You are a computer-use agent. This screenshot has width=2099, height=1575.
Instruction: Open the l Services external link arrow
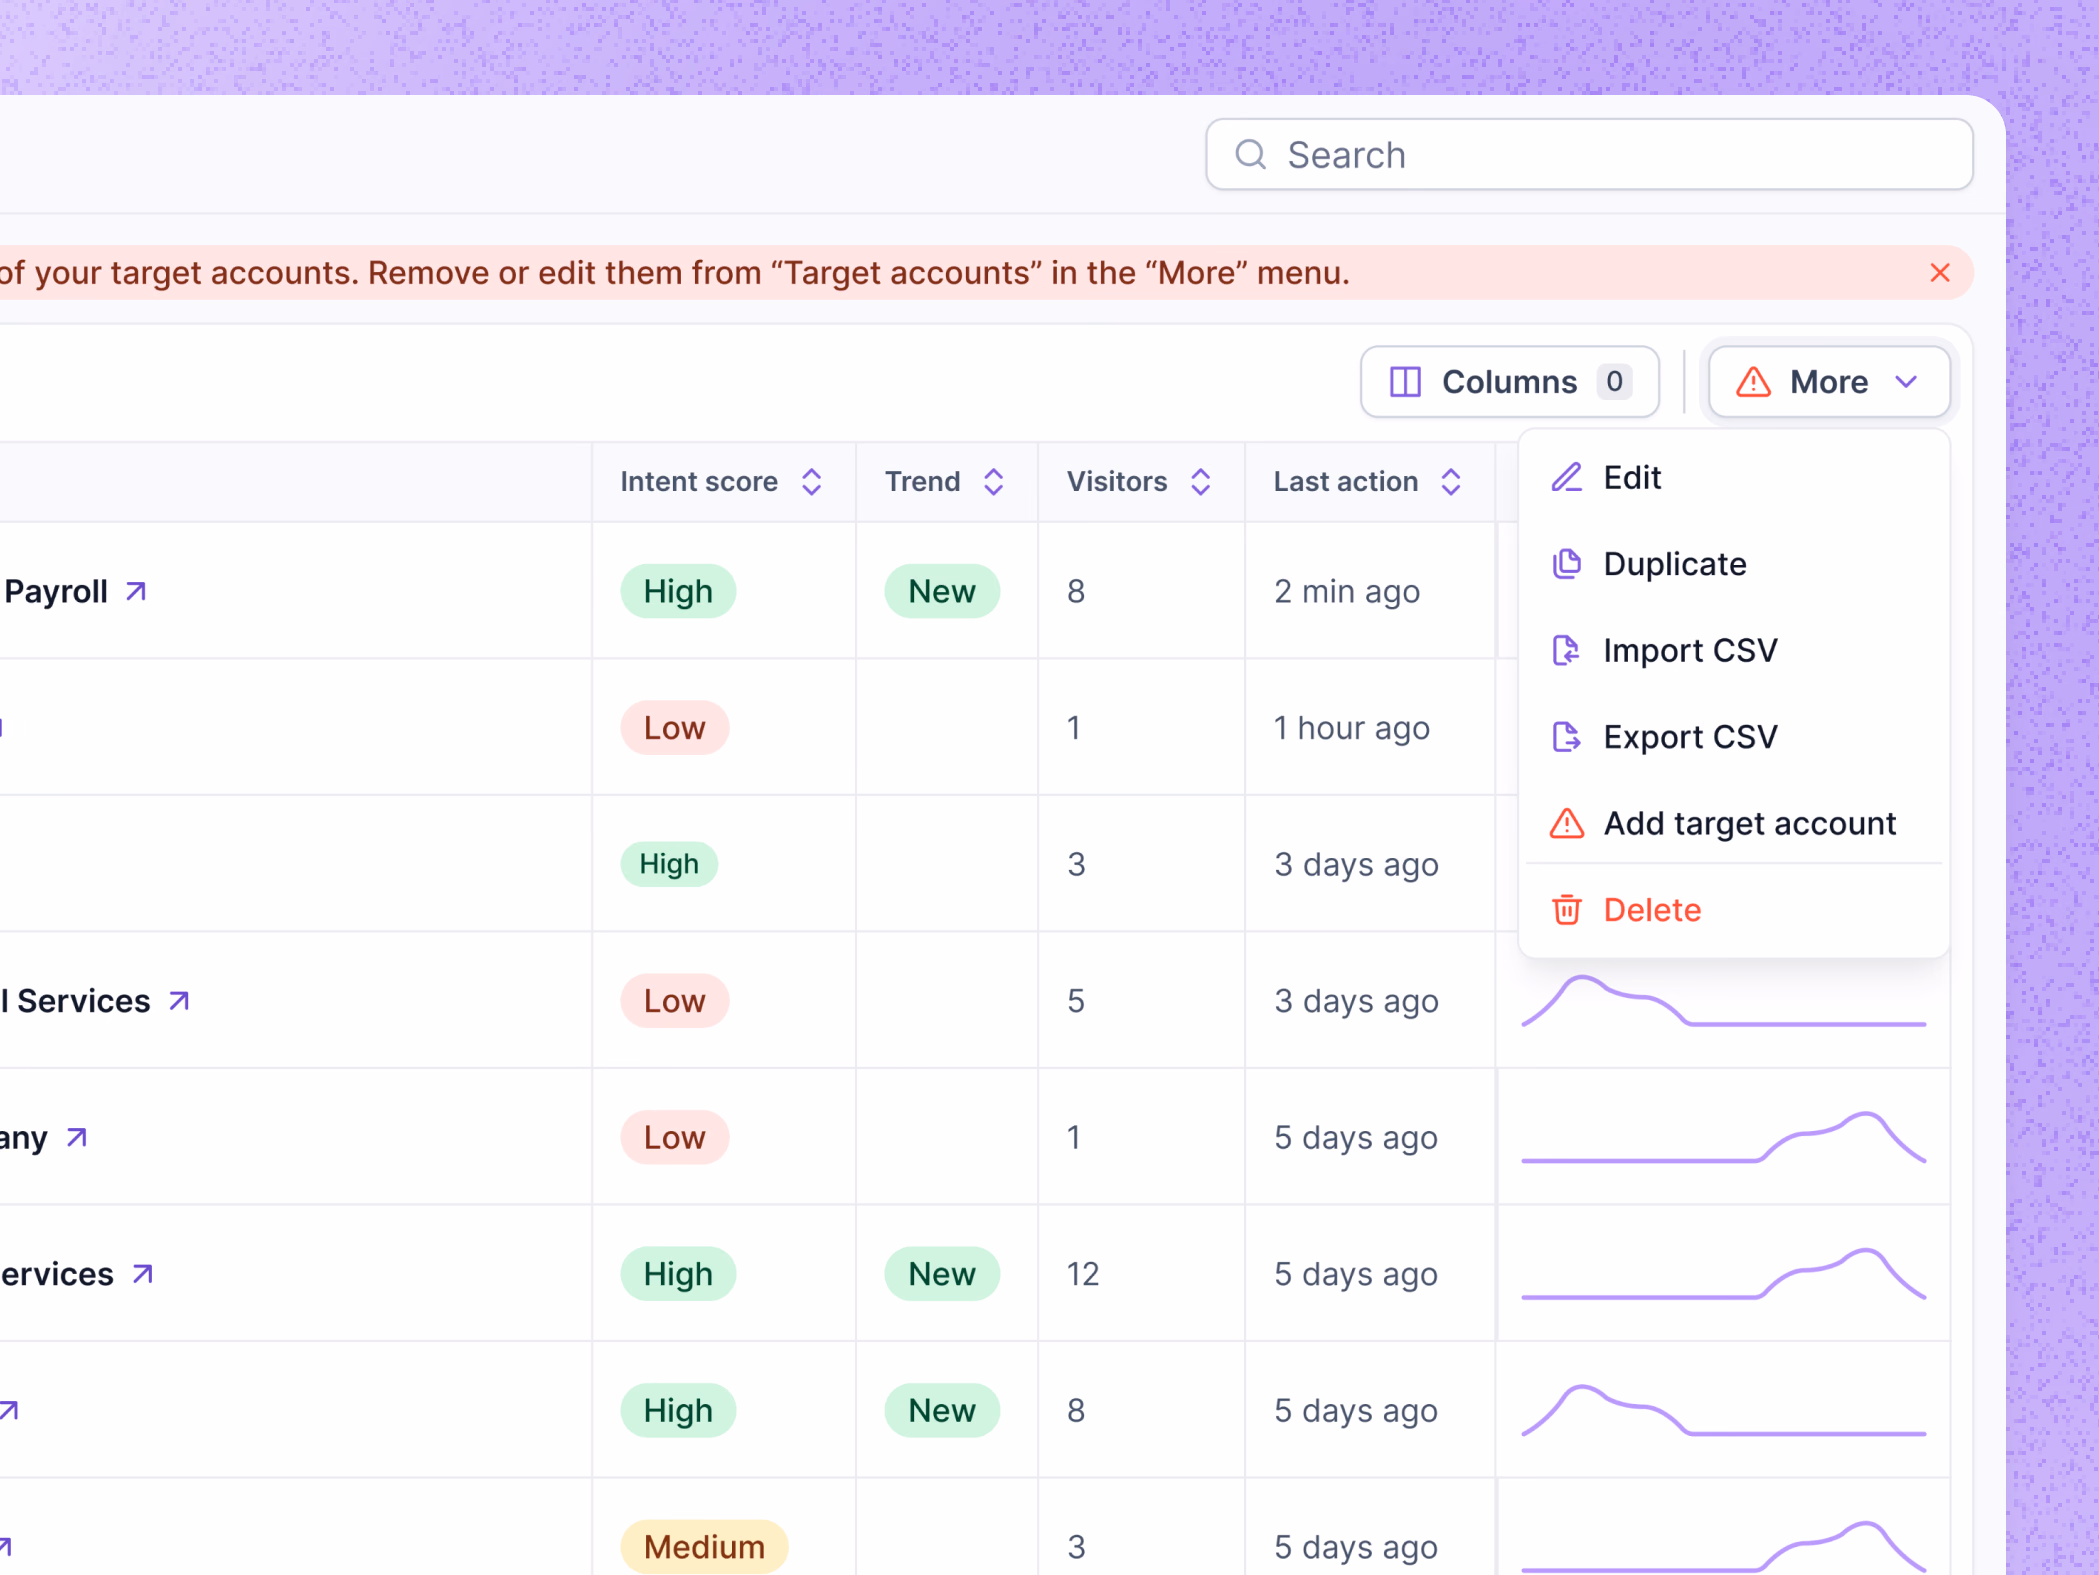[179, 1001]
